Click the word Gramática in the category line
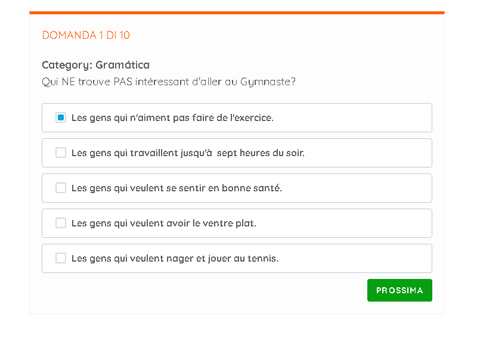Image resolution: width=480 pixels, height=360 pixels. point(122,65)
